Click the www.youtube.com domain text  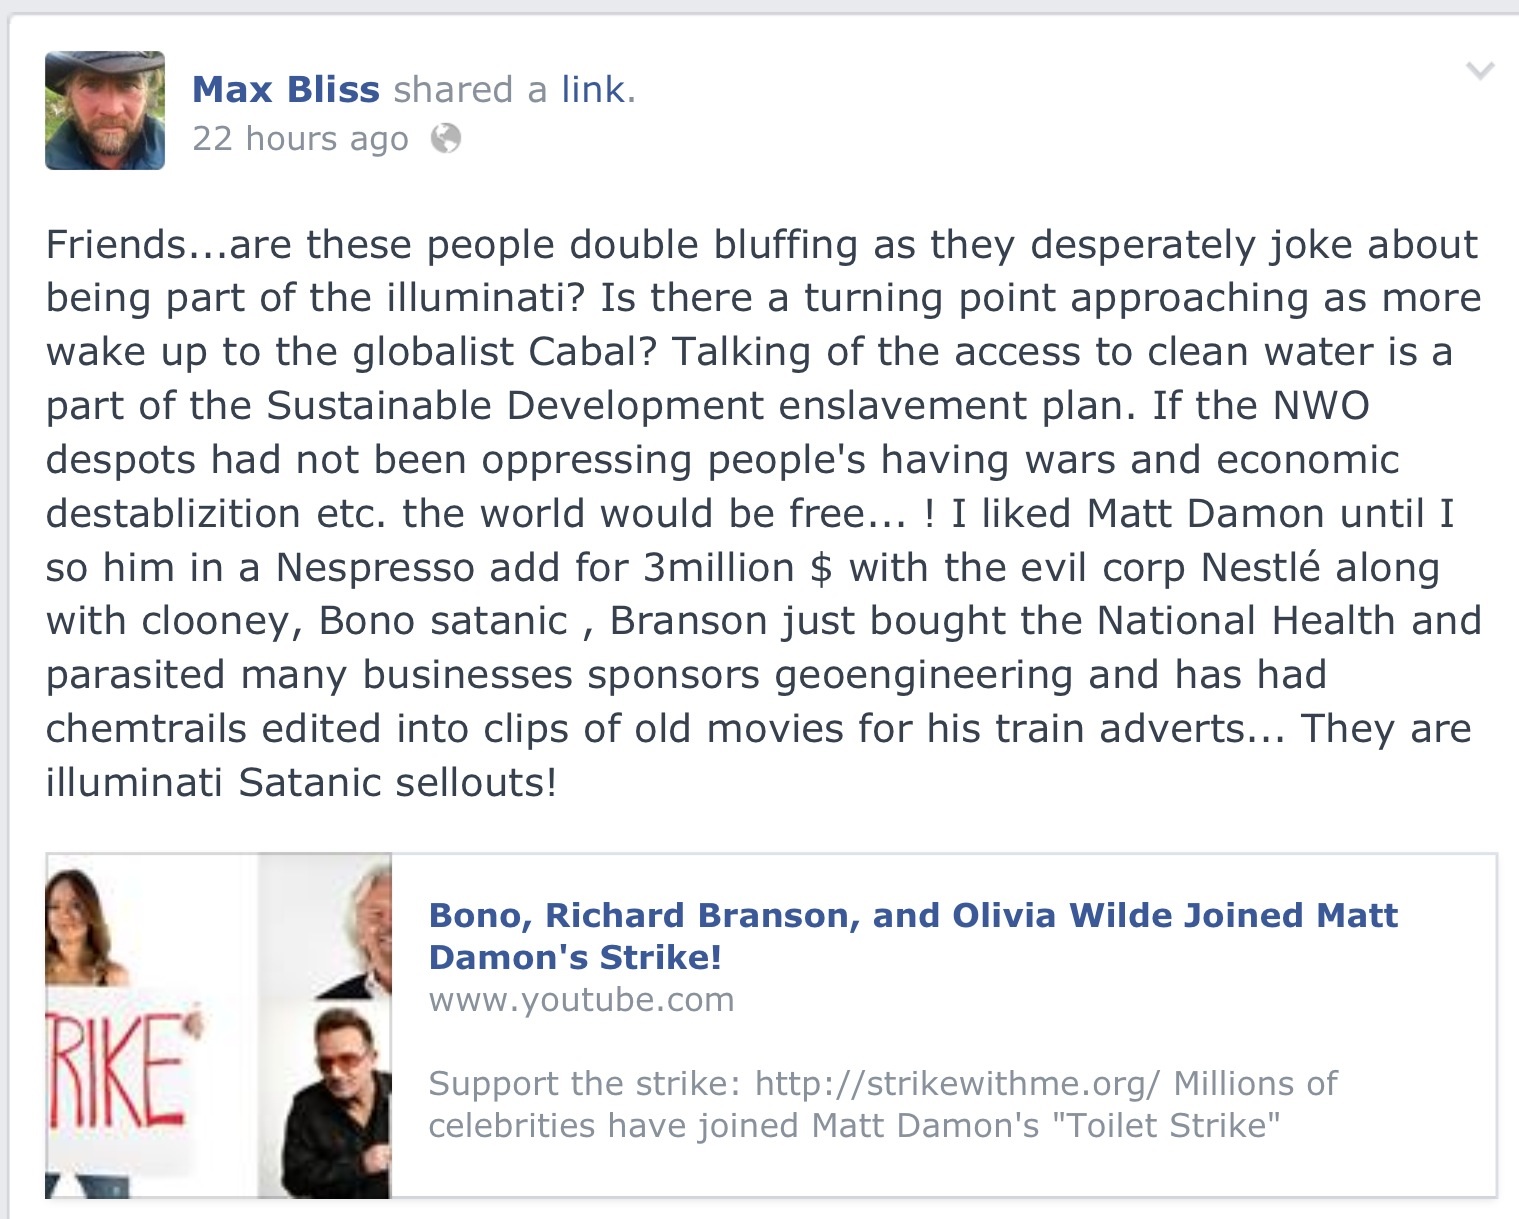[581, 1000]
